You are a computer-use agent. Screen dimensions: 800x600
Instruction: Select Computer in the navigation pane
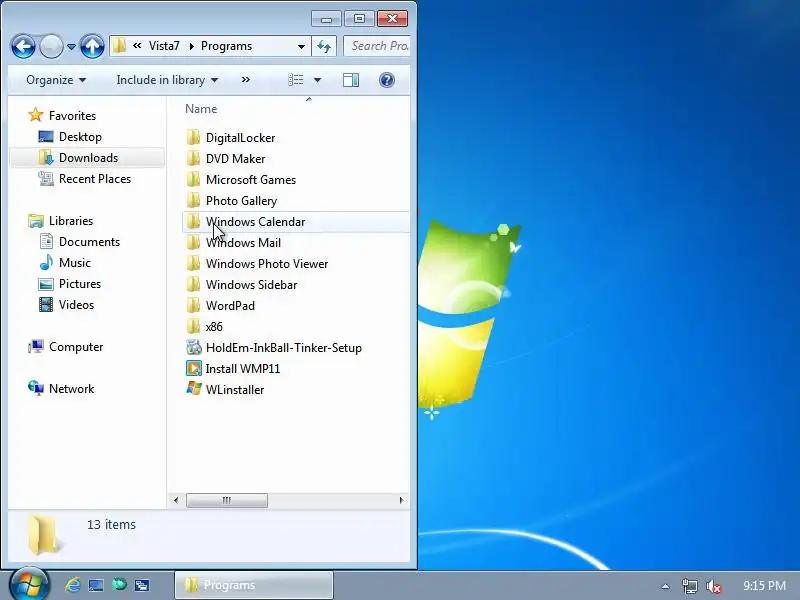76,347
